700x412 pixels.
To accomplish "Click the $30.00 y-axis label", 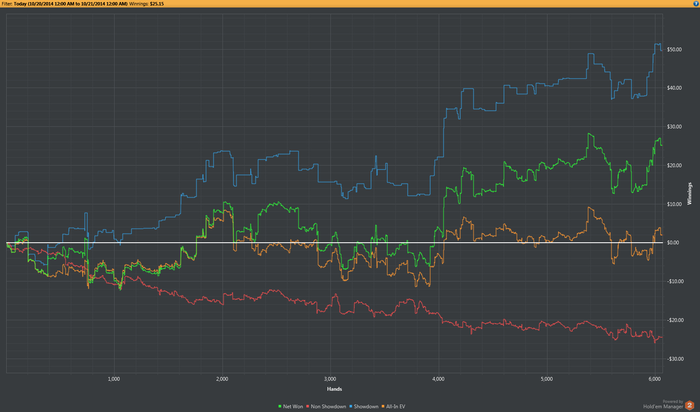I will [674, 127].
